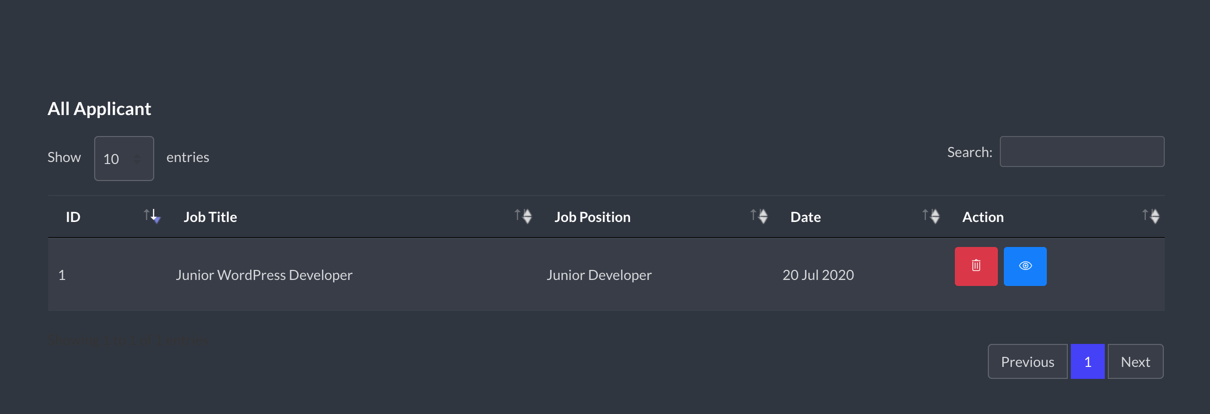The width and height of the screenshot is (1210, 414).
Task: Click the ID header label
Action: (x=73, y=217)
